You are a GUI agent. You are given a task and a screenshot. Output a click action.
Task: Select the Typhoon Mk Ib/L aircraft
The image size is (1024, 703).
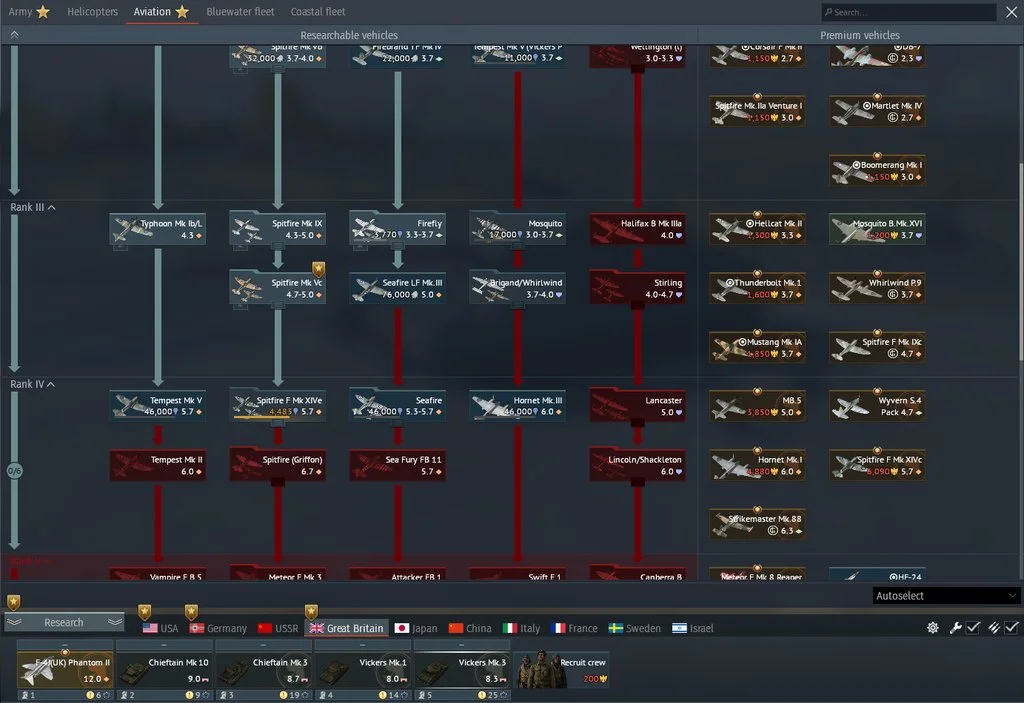[x=157, y=229]
